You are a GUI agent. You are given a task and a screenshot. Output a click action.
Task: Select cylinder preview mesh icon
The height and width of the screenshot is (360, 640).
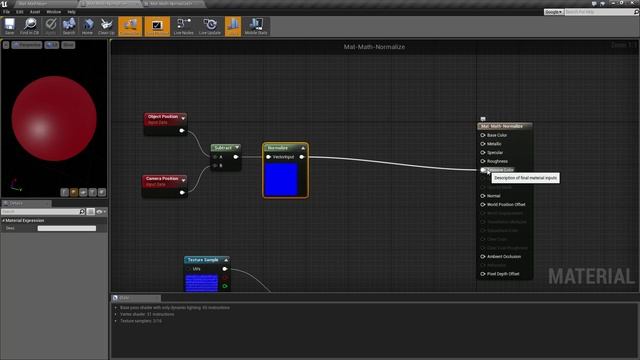click(x=64, y=192)
